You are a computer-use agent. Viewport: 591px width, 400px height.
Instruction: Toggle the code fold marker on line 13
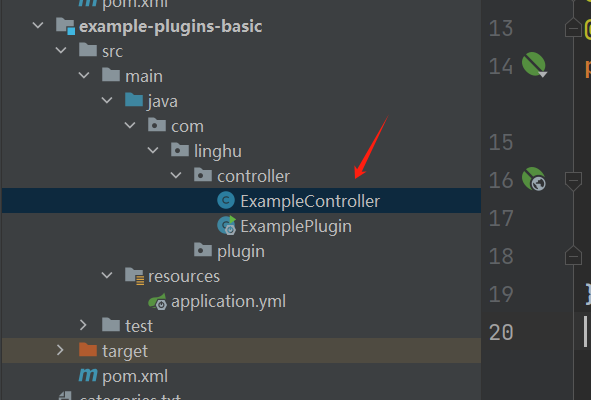tap(573, 28)
